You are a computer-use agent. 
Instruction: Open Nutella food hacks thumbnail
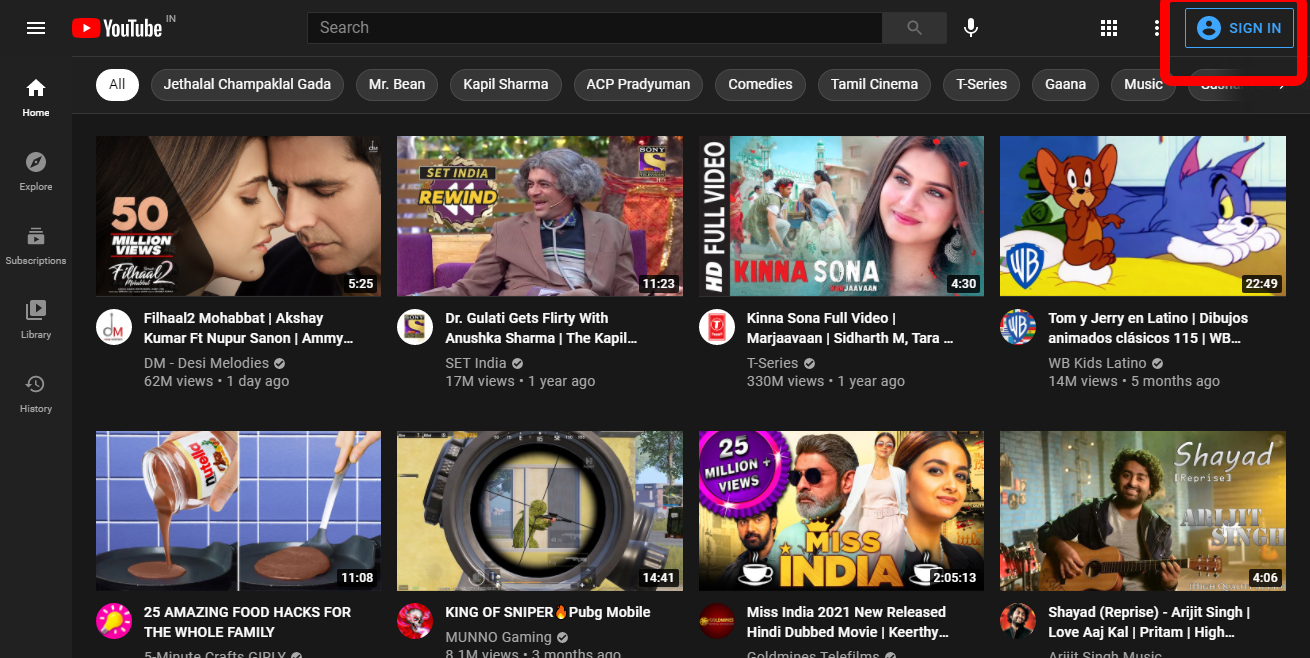(238, 511)
